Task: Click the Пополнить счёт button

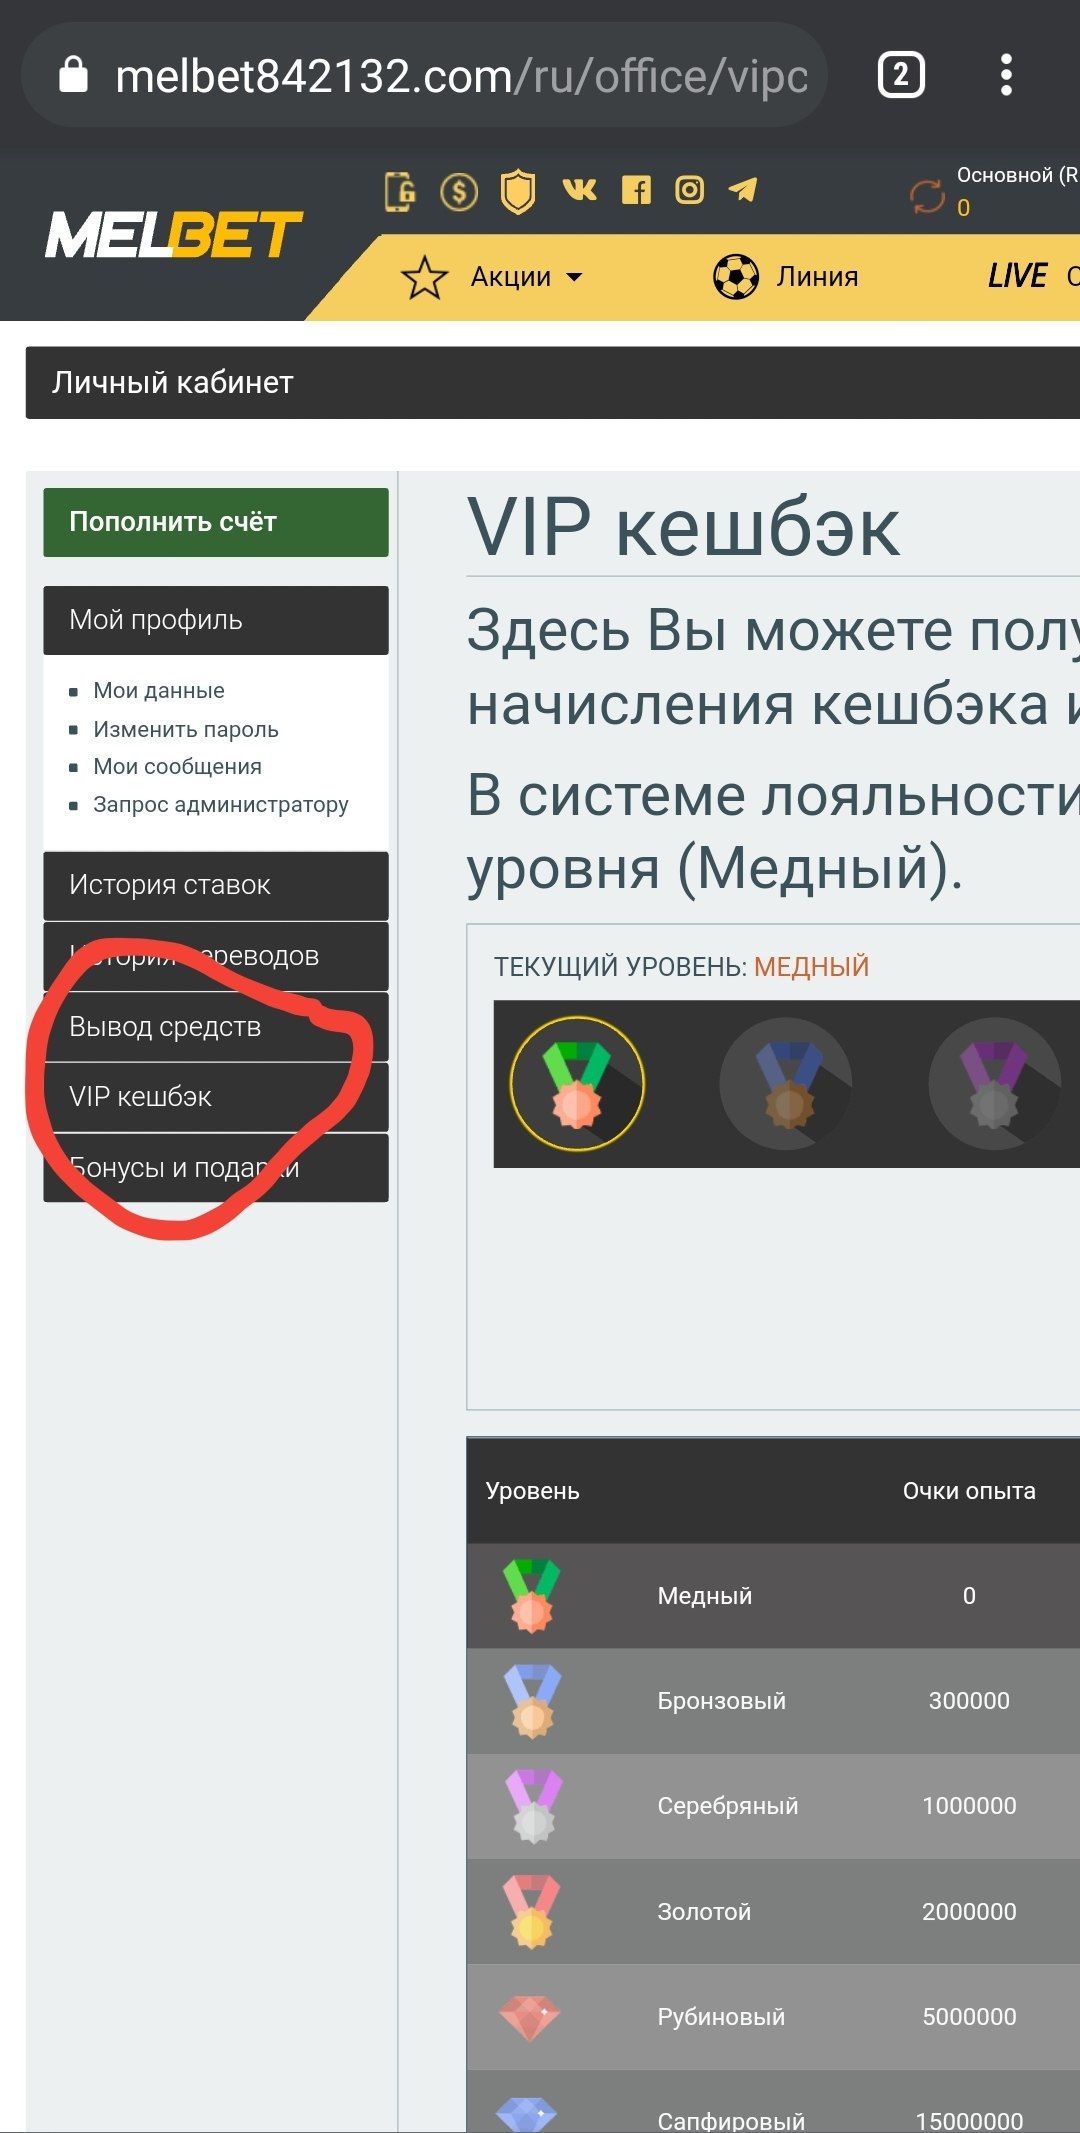Action: pos(216,522)
